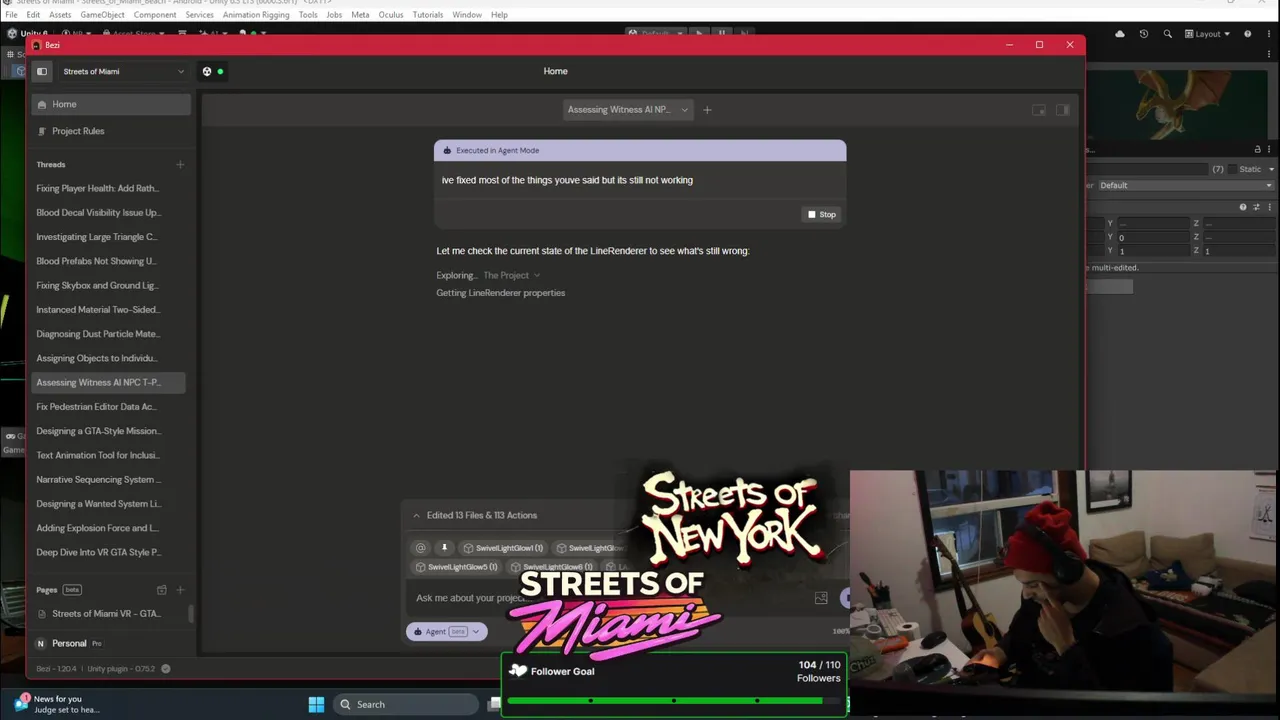Open Transform component help icon
The height and width of the screenshot is (720, 1280).
1243,207
